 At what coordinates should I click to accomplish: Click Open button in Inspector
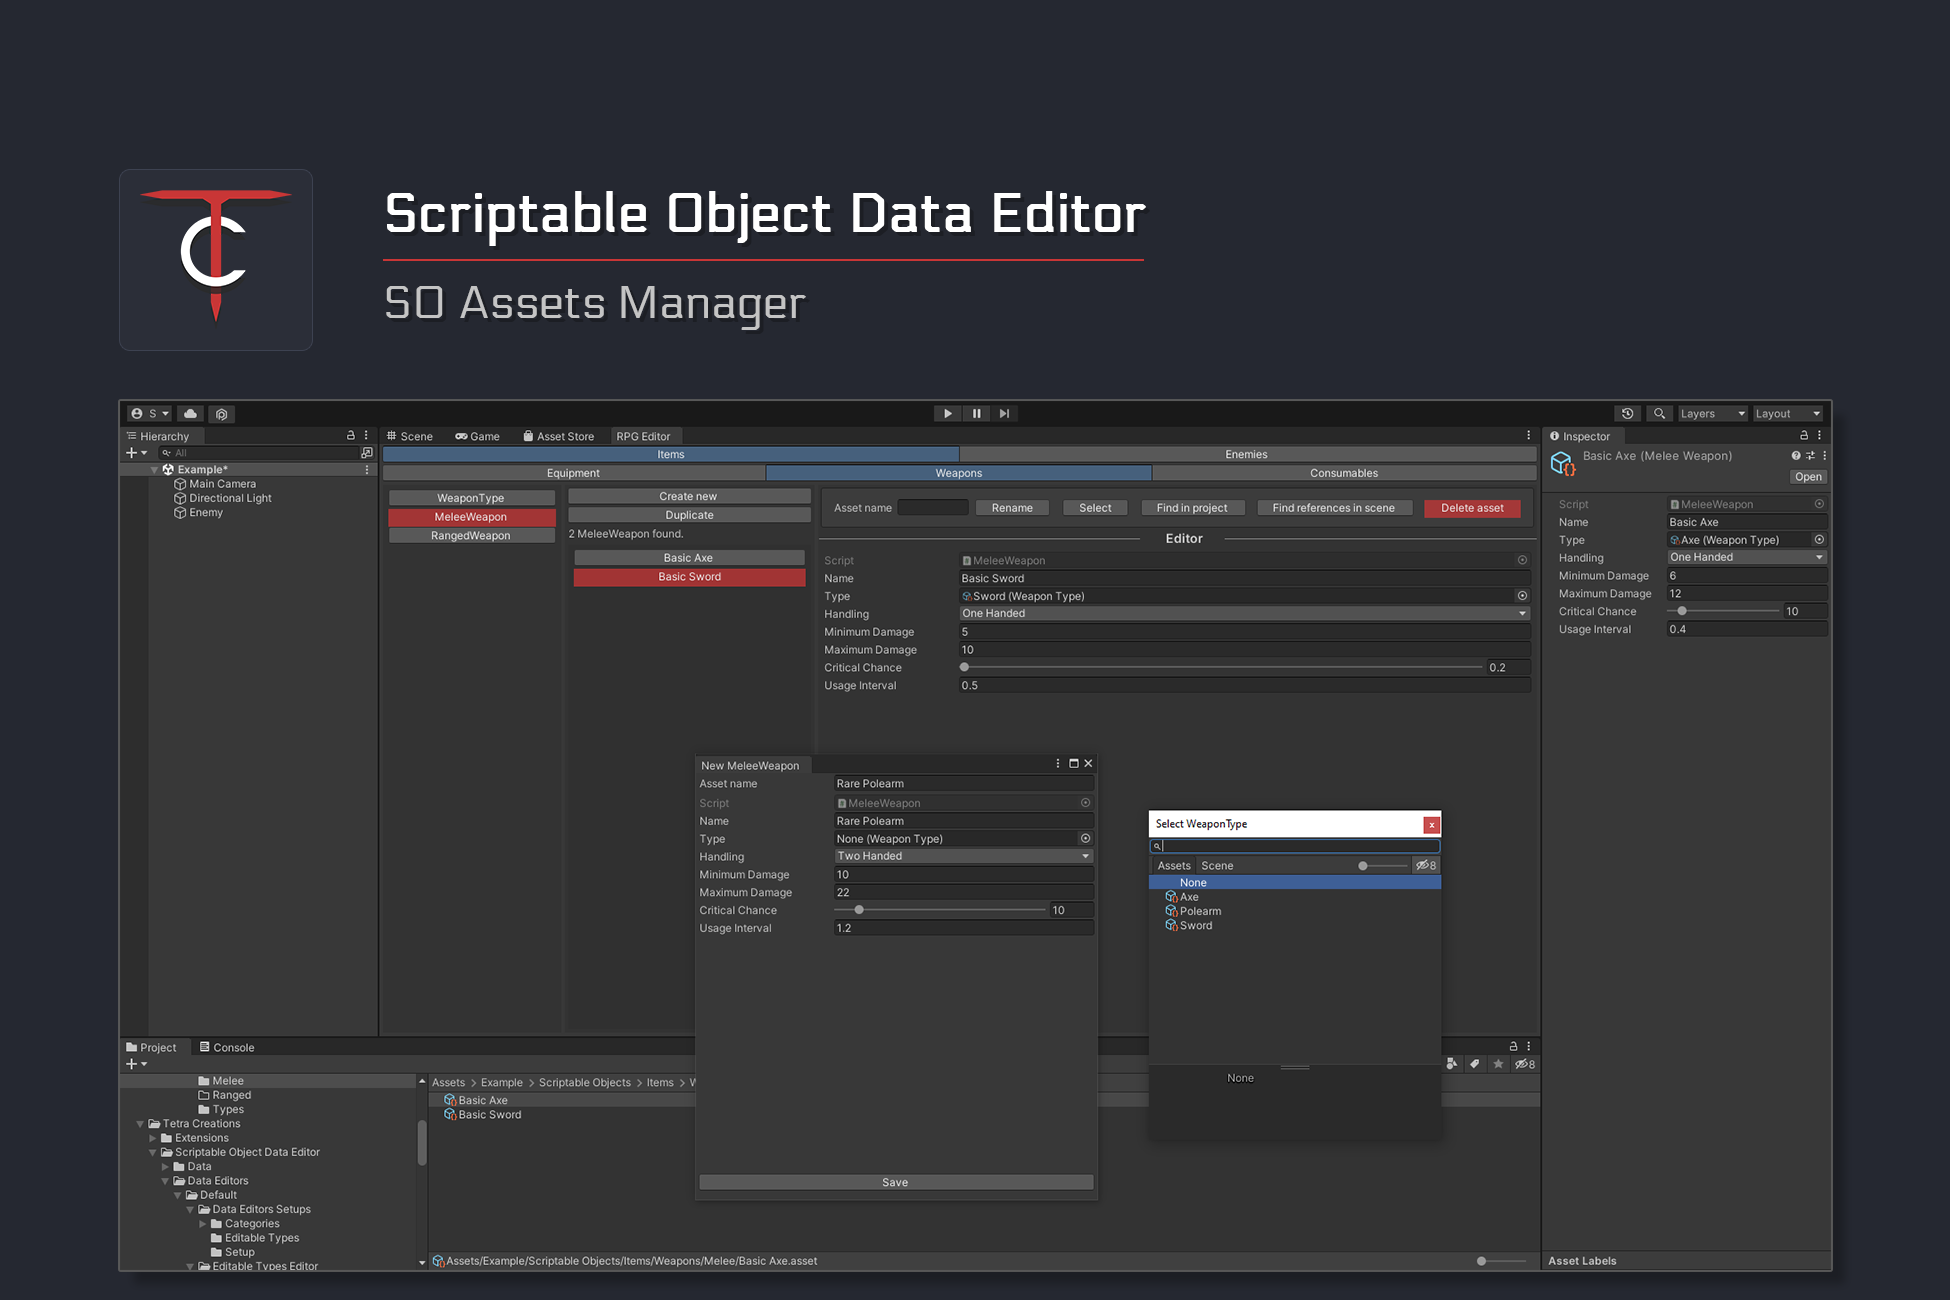[x=1808, y=477]
